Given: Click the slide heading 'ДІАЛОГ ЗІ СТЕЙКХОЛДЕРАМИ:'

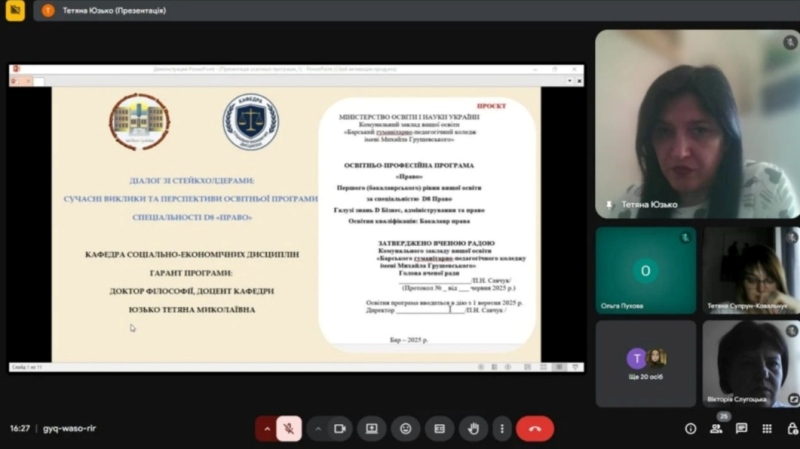Looking at the screenshot, I should click(192, 181).
